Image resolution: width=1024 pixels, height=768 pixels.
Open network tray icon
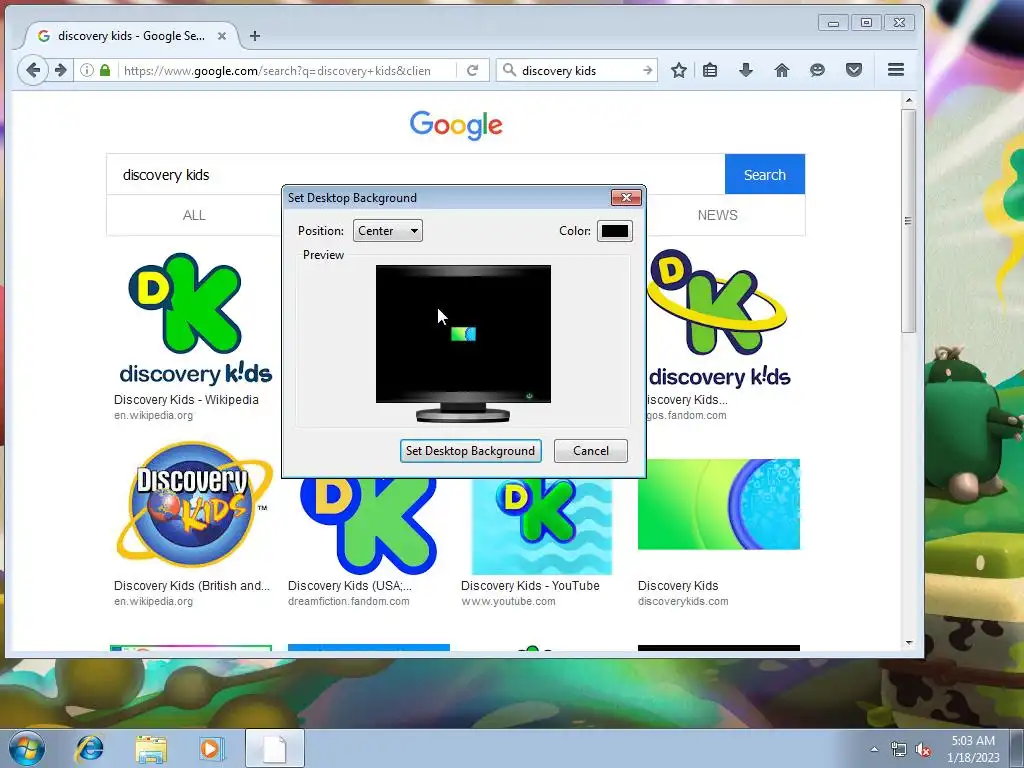(899, 749)
